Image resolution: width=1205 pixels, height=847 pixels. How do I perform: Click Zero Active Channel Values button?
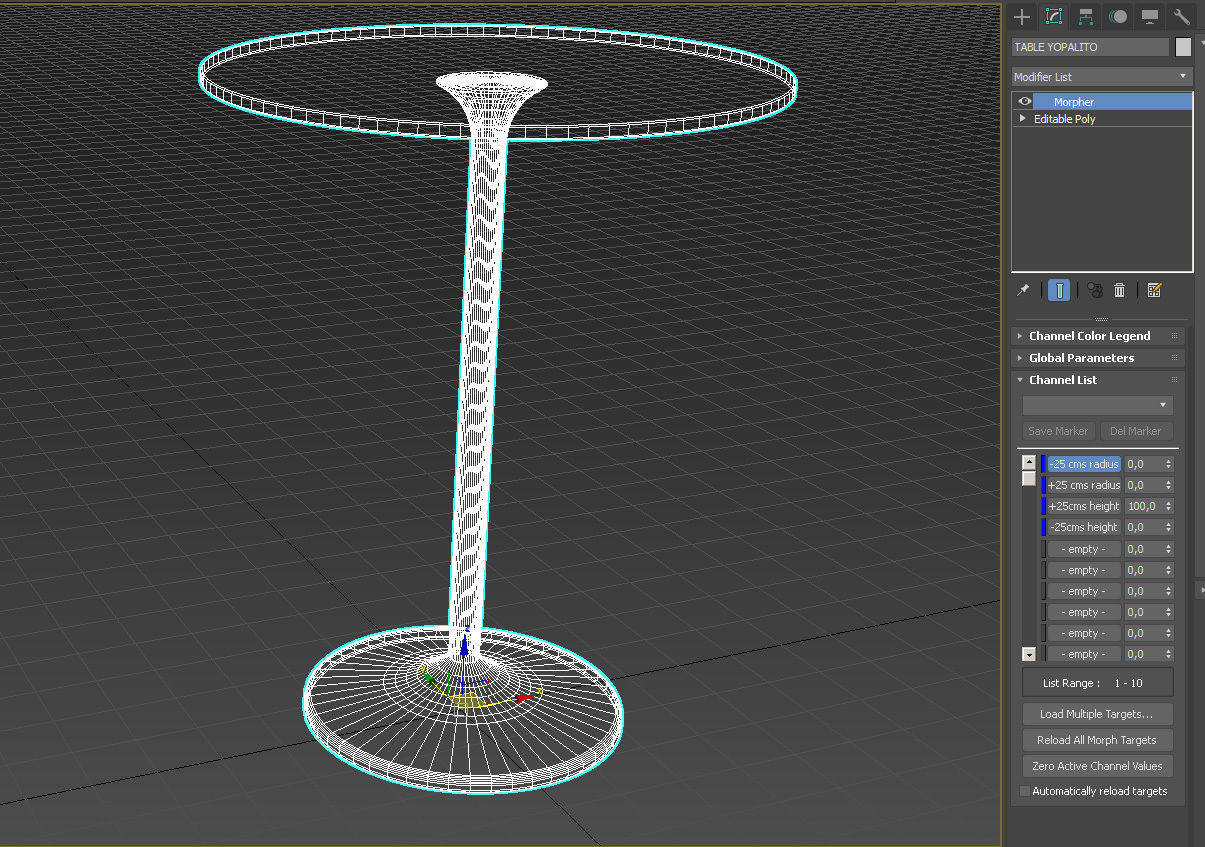tap(1097, 766)
